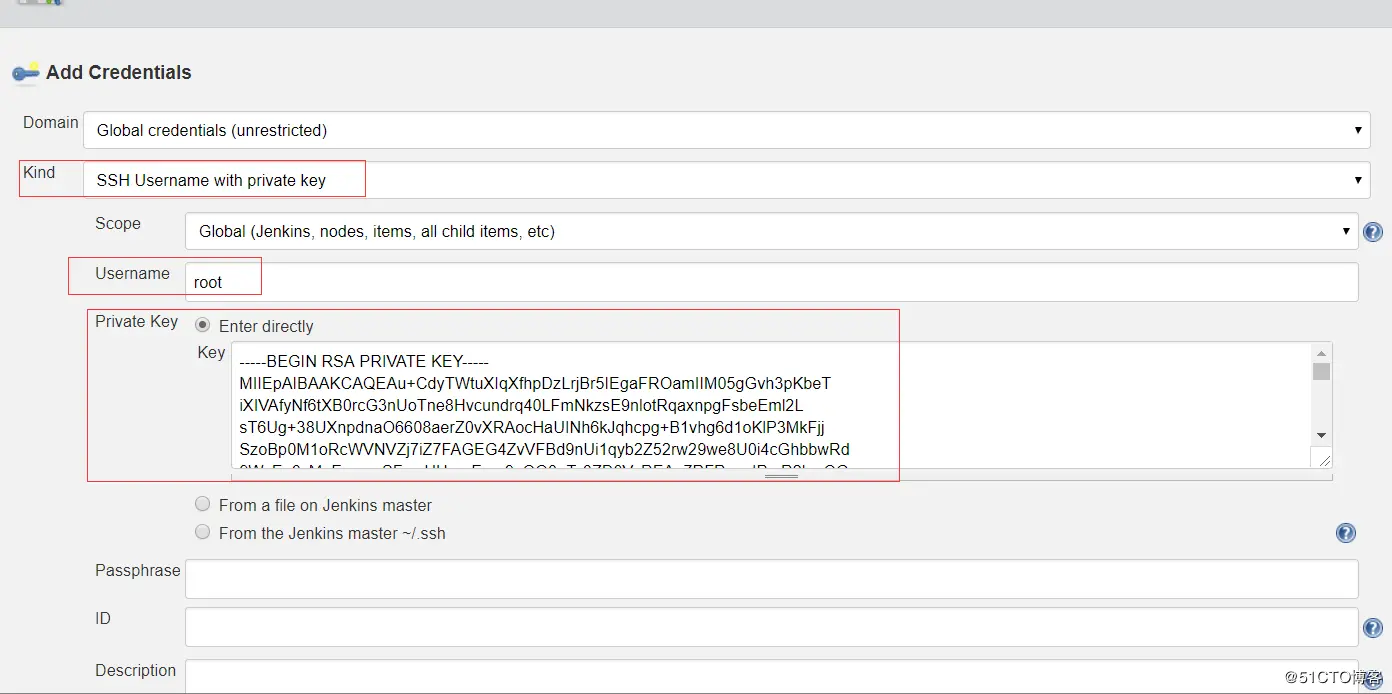
Task: Open help for the Scope field
Action: point(1373,232)
